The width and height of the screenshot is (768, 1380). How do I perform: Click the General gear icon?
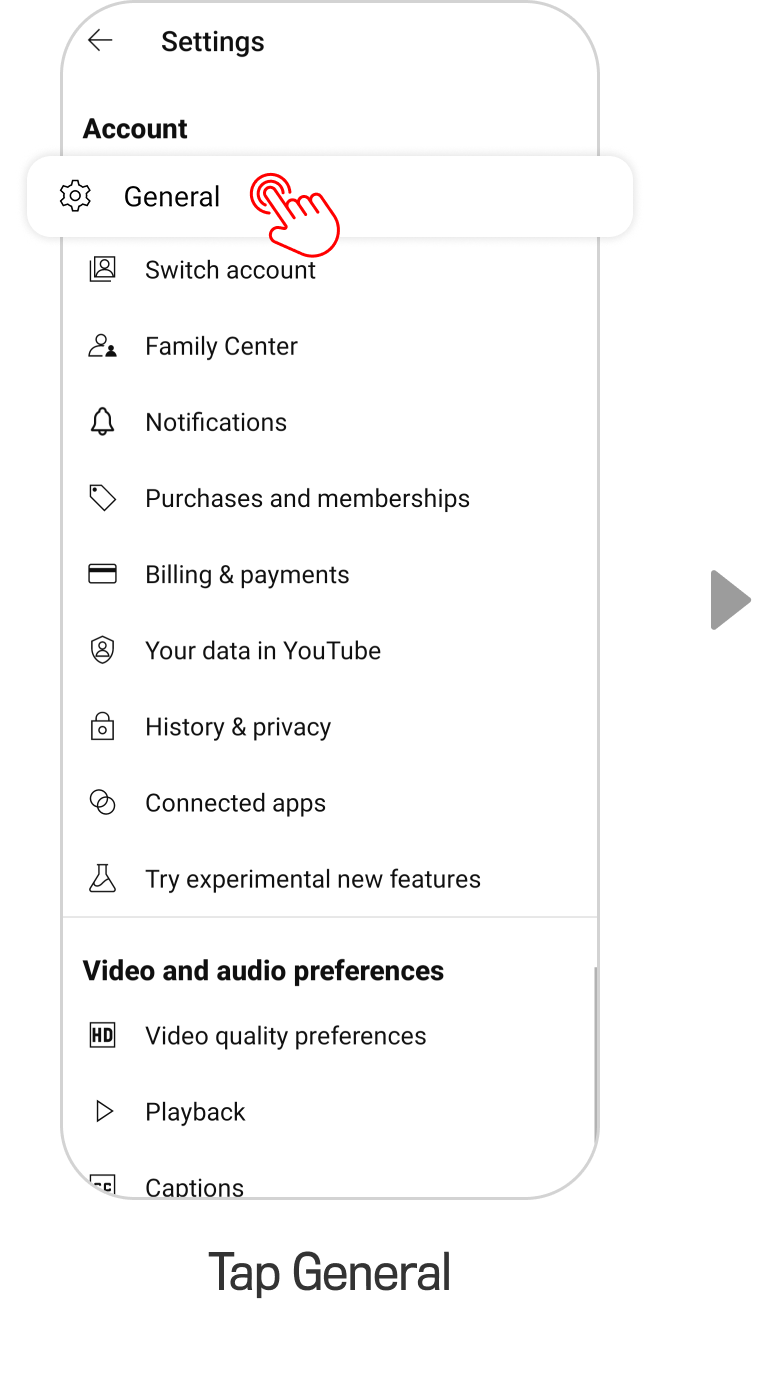[x=75, y=196]
